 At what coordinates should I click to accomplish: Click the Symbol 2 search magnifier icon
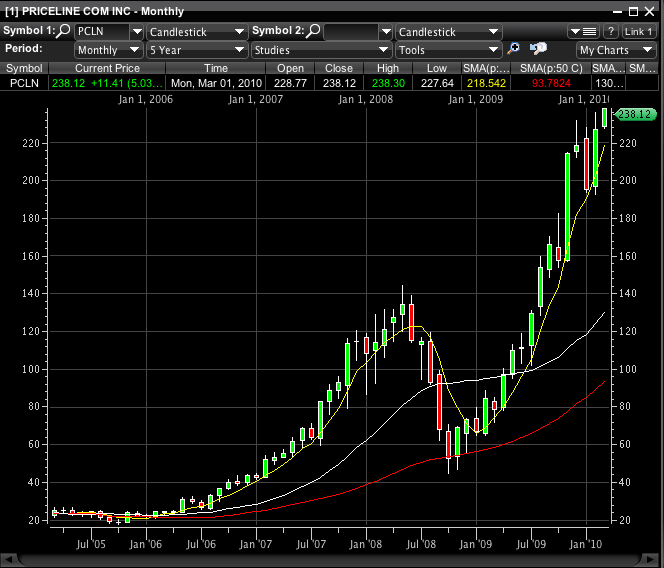pyautogui.click(x=314, y=31)
